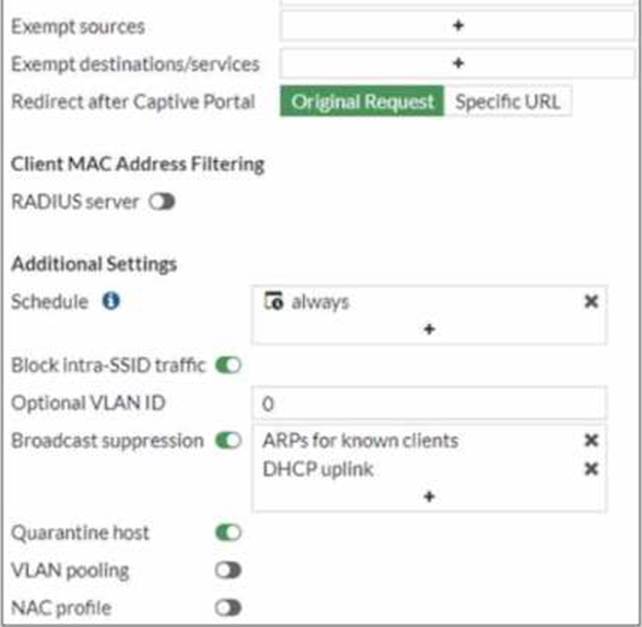642x627 pixels.
Task: Click the Schedule info icon
Action: [111, 301]
